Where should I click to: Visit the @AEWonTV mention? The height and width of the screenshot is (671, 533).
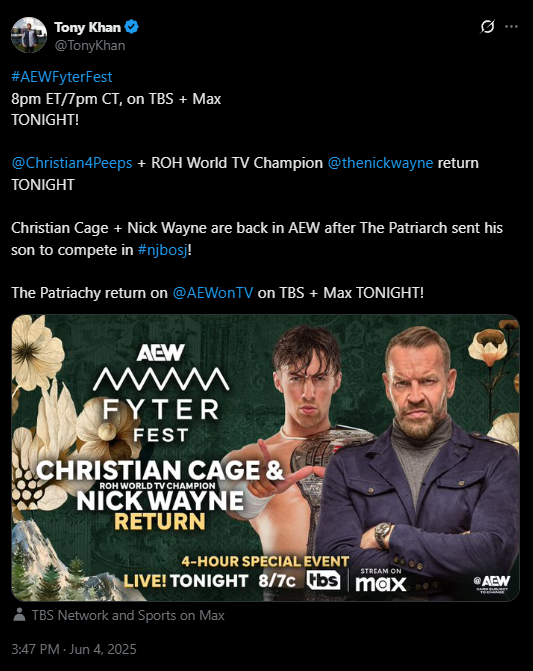[x=213, y=293]
